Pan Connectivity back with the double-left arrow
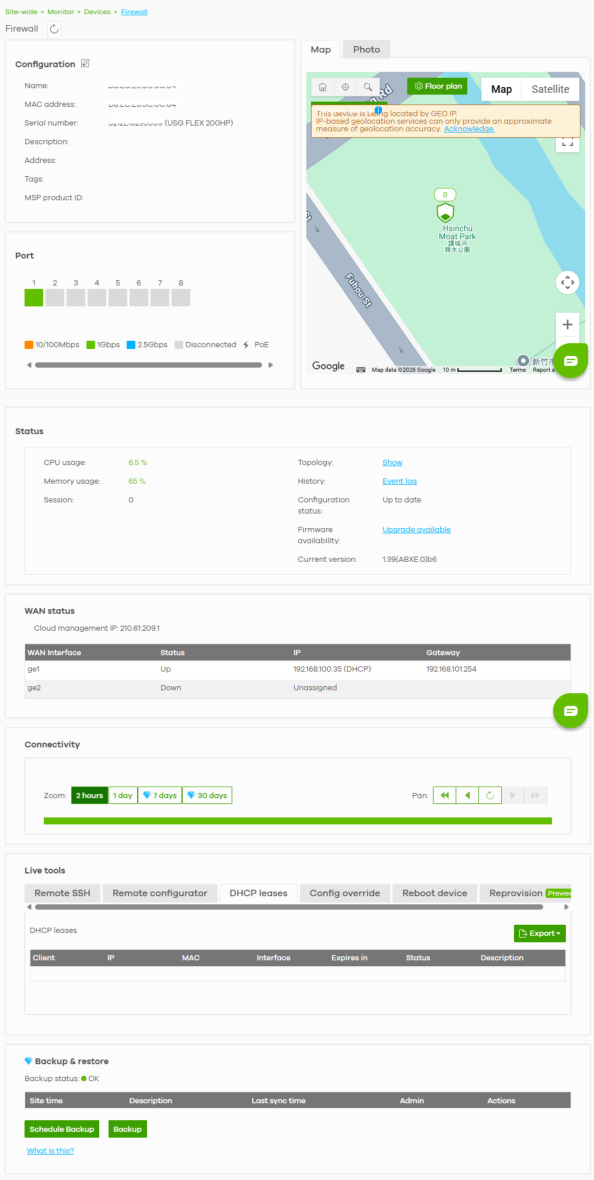This screenshot has height=1180, width=594. coord(444,795)
